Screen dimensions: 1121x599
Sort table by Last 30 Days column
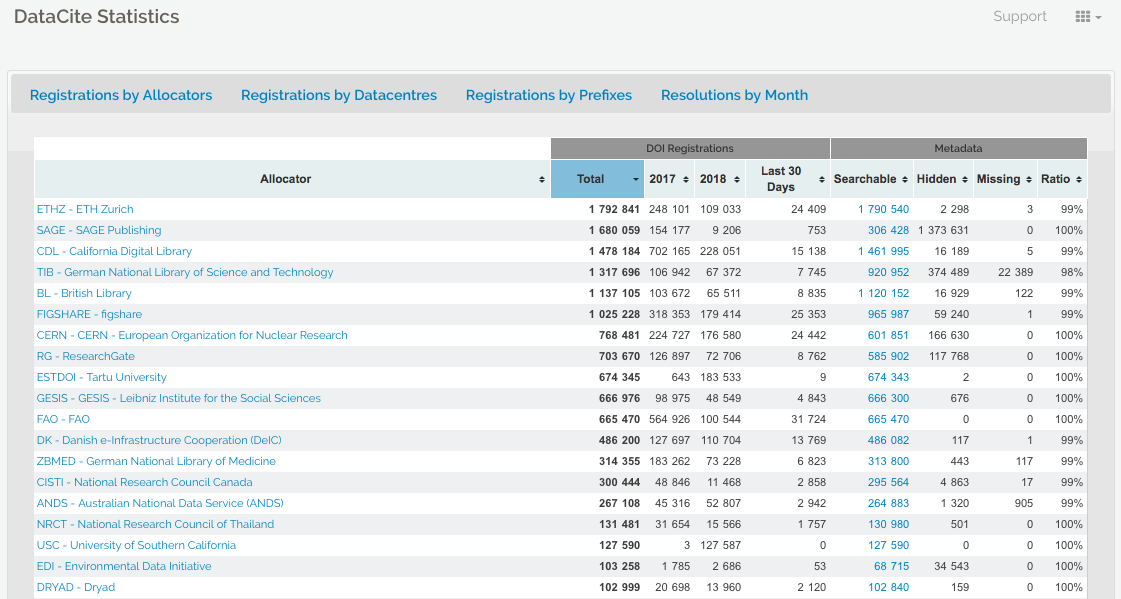click(788, 179)
